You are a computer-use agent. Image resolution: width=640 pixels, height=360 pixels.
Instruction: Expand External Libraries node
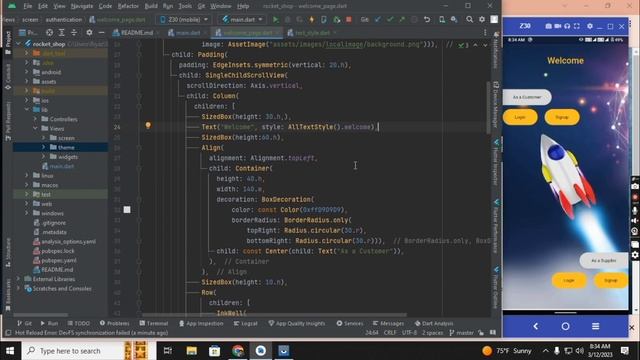[18, 279]
